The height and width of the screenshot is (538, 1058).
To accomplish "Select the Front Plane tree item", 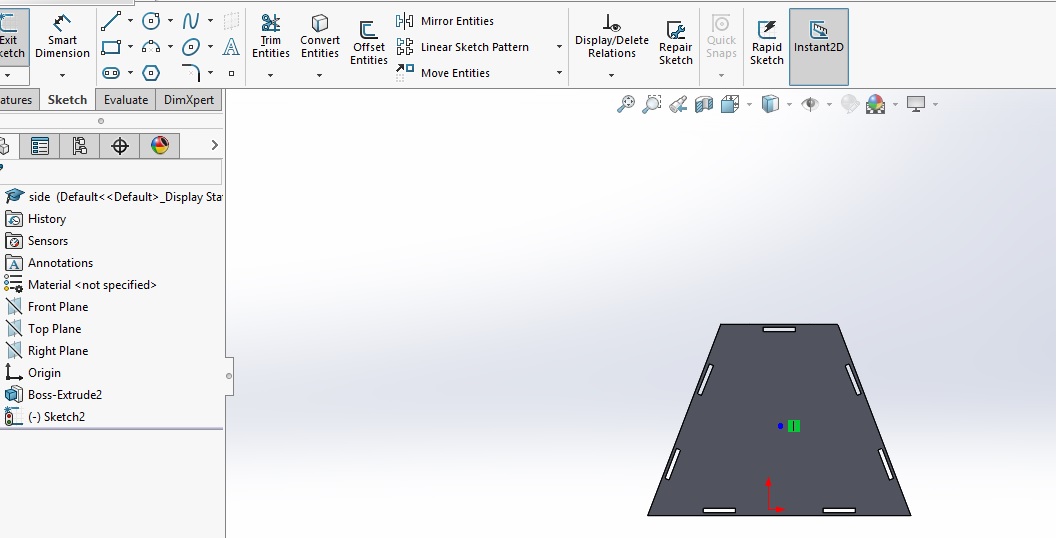I will [47, 307].
